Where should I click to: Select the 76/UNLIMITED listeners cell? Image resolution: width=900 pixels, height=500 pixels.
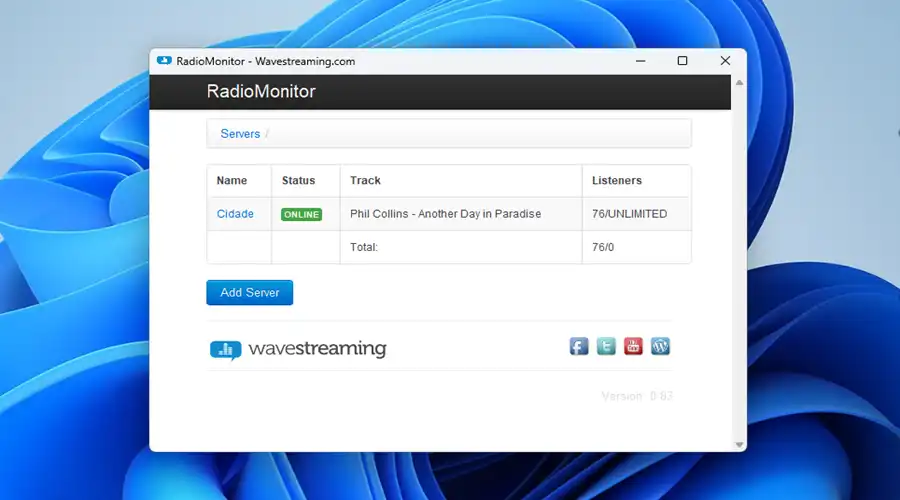[x=637, y=214]
